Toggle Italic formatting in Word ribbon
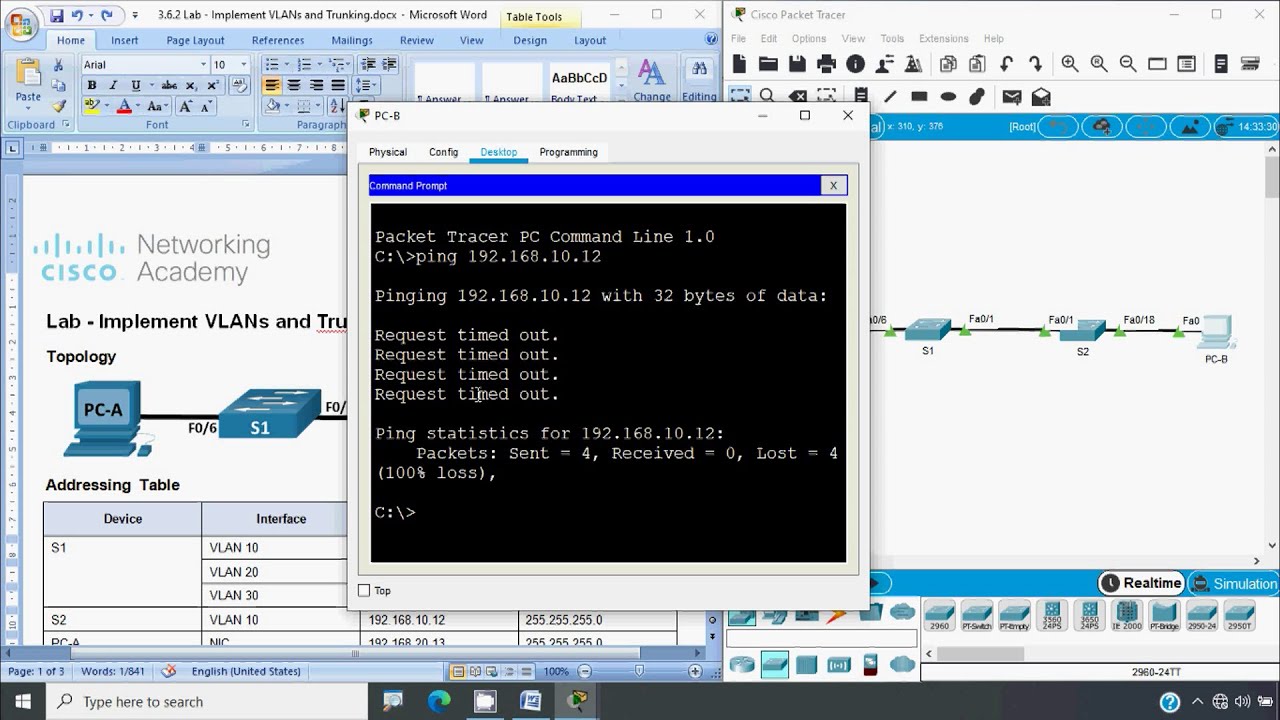Screen dimensions: 1280x720 pyautogui.click(x=113, y=85)
